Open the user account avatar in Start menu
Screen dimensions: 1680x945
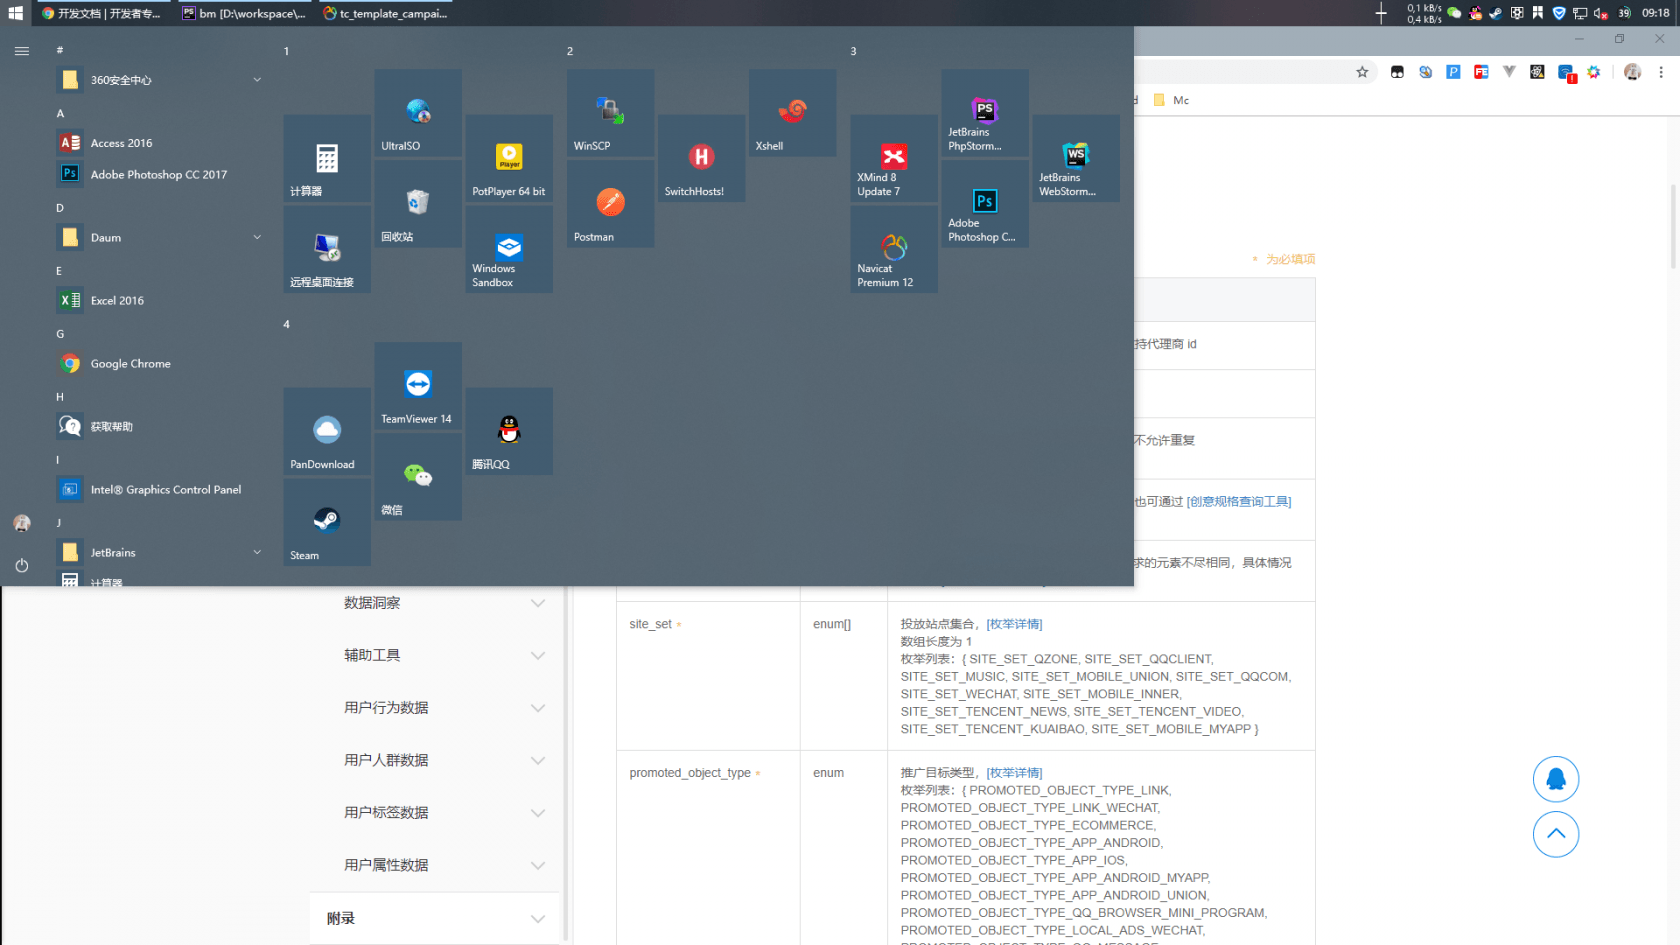coord(22,523)
